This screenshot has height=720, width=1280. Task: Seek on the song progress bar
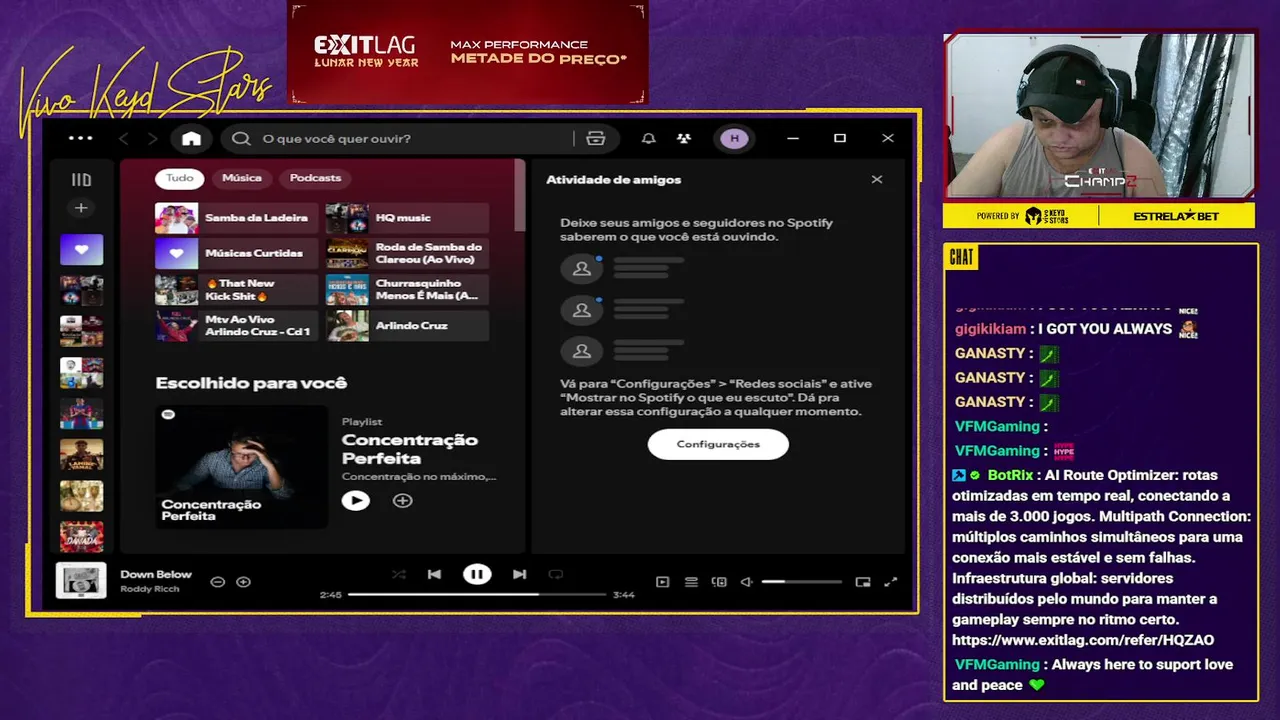point(477,594)
